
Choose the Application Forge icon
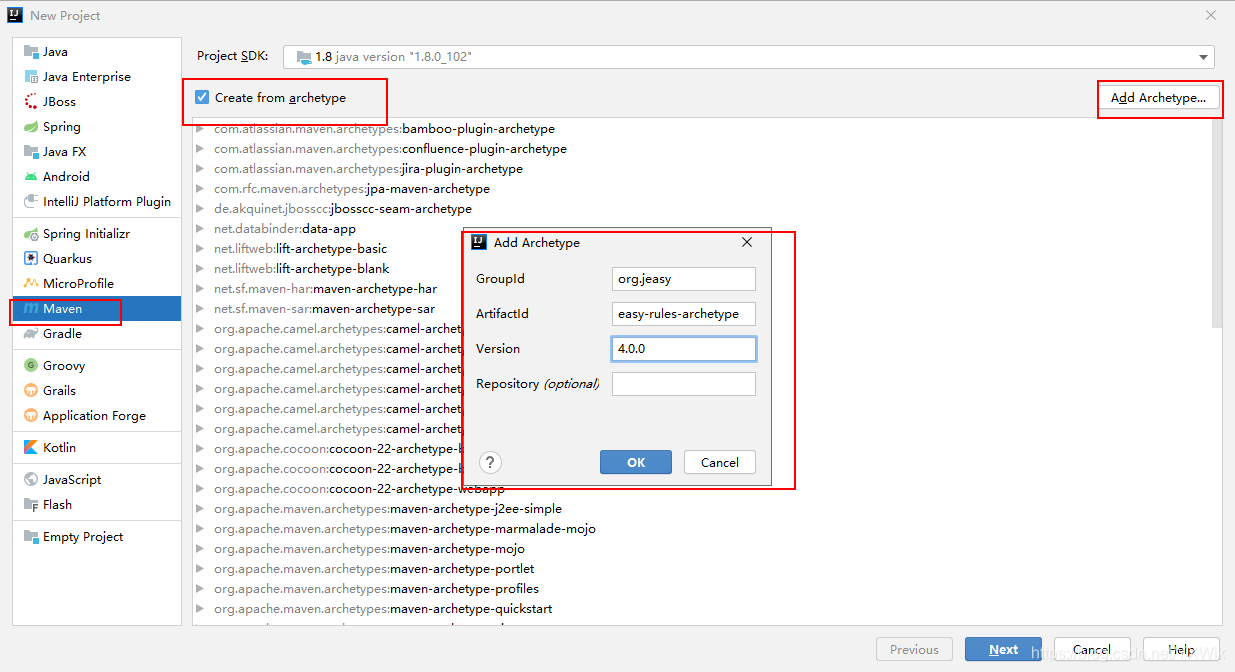31,416
